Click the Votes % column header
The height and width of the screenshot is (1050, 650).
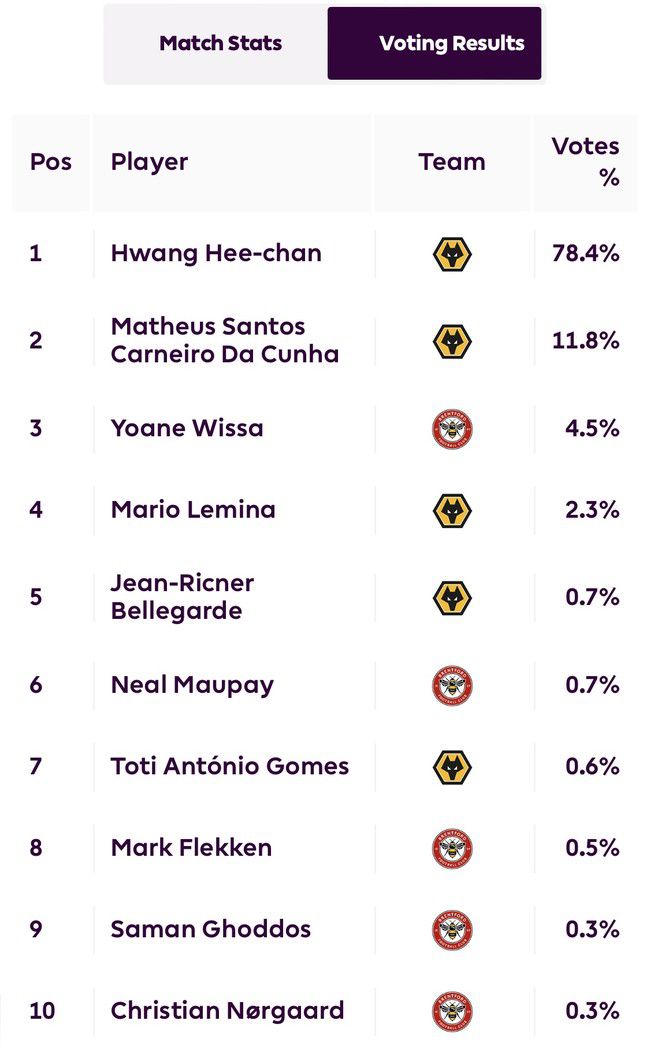[x=586, y=162]
